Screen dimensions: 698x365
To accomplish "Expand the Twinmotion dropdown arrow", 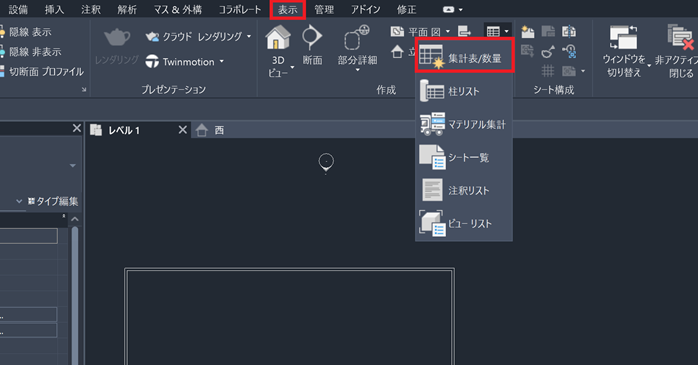I will click(221, 61).
